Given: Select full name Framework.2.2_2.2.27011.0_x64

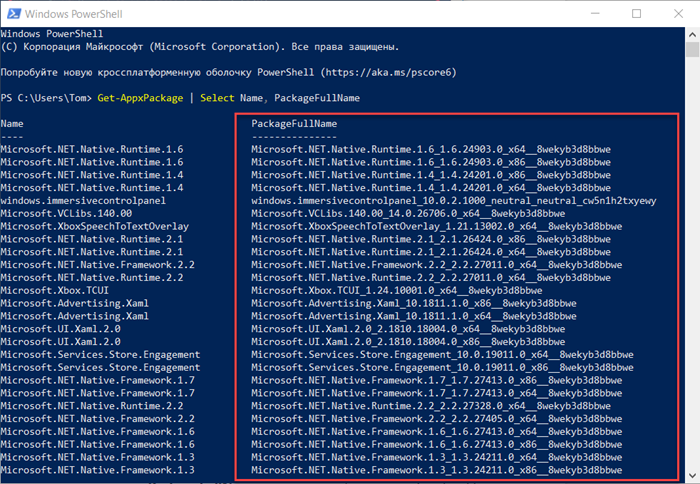Looking at the screenshot, I should [x=437, y=265].
